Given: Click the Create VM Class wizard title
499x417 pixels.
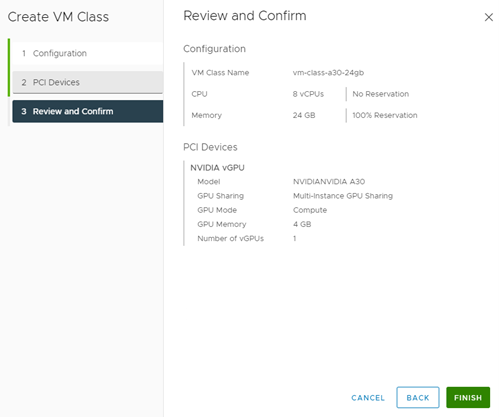Looking at the screenshot, I should 58,17.
